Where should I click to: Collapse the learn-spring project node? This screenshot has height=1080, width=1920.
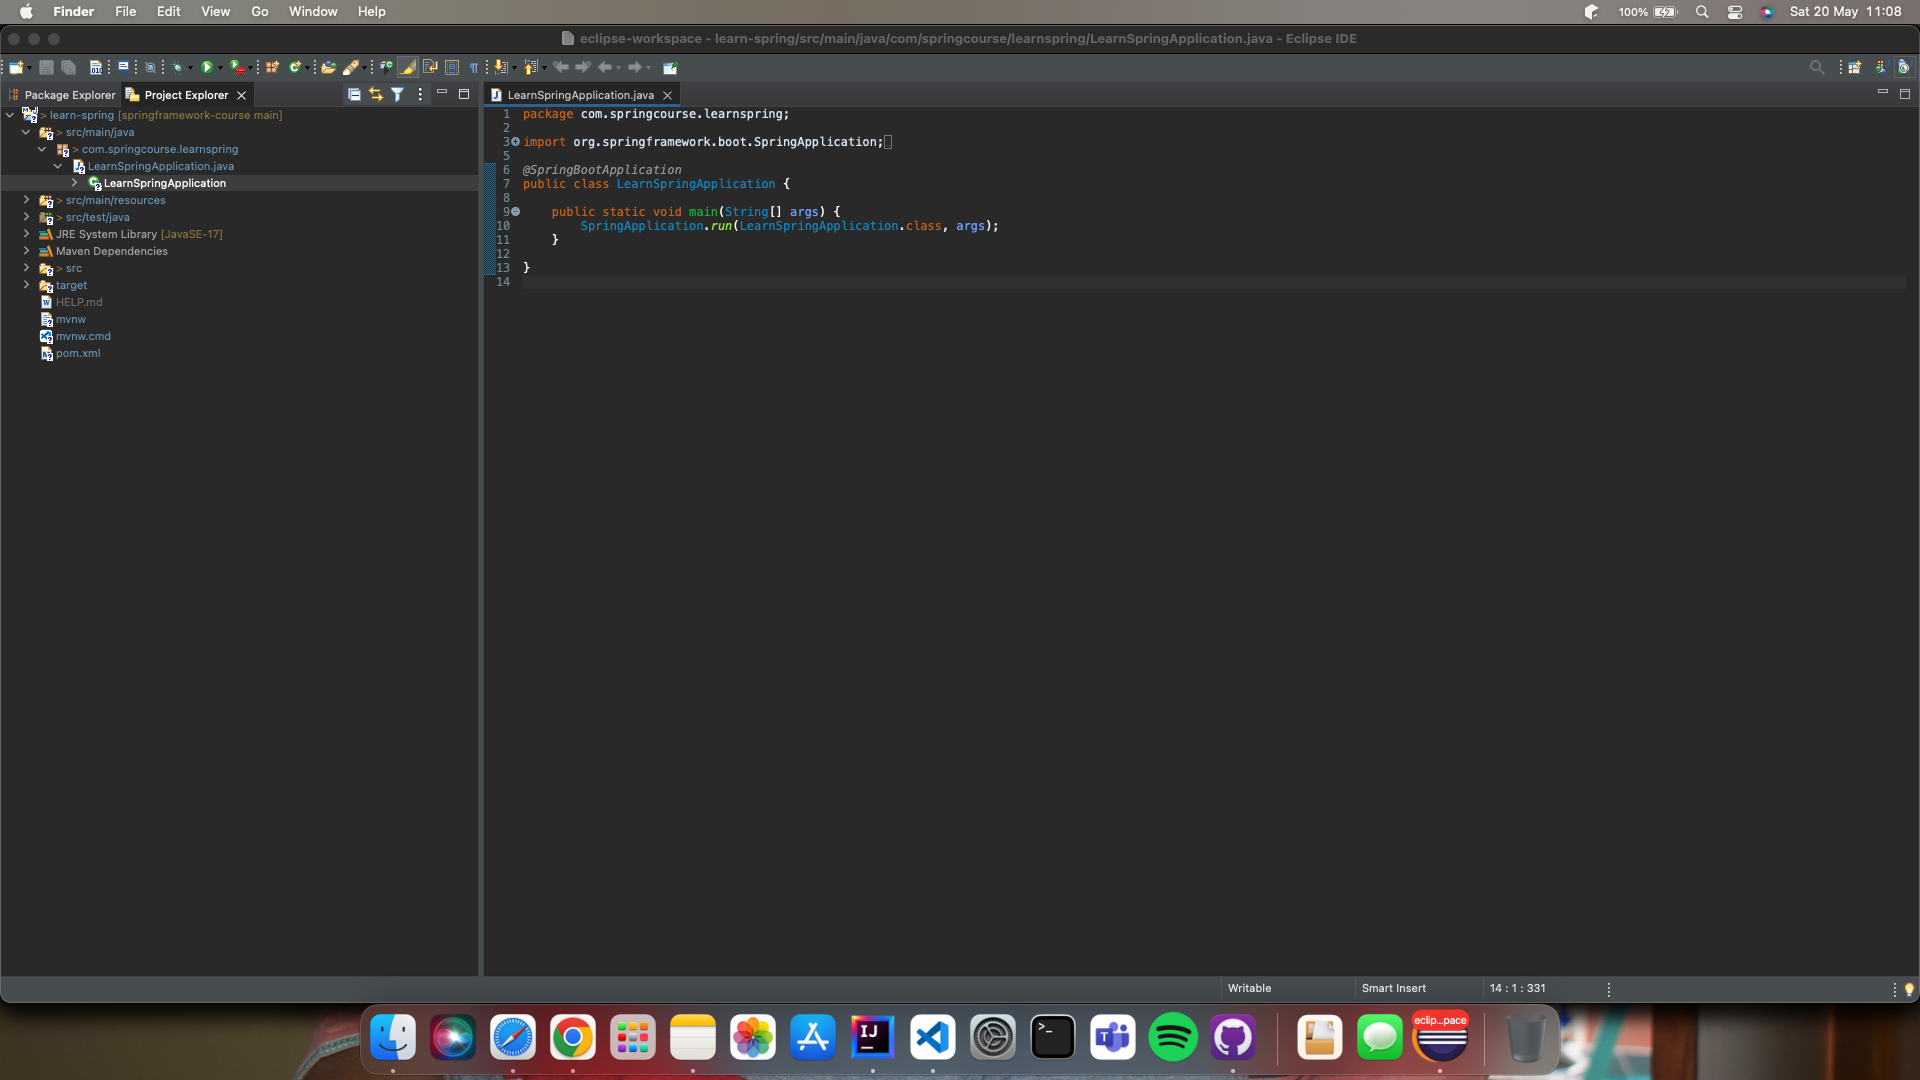[10, 115]
